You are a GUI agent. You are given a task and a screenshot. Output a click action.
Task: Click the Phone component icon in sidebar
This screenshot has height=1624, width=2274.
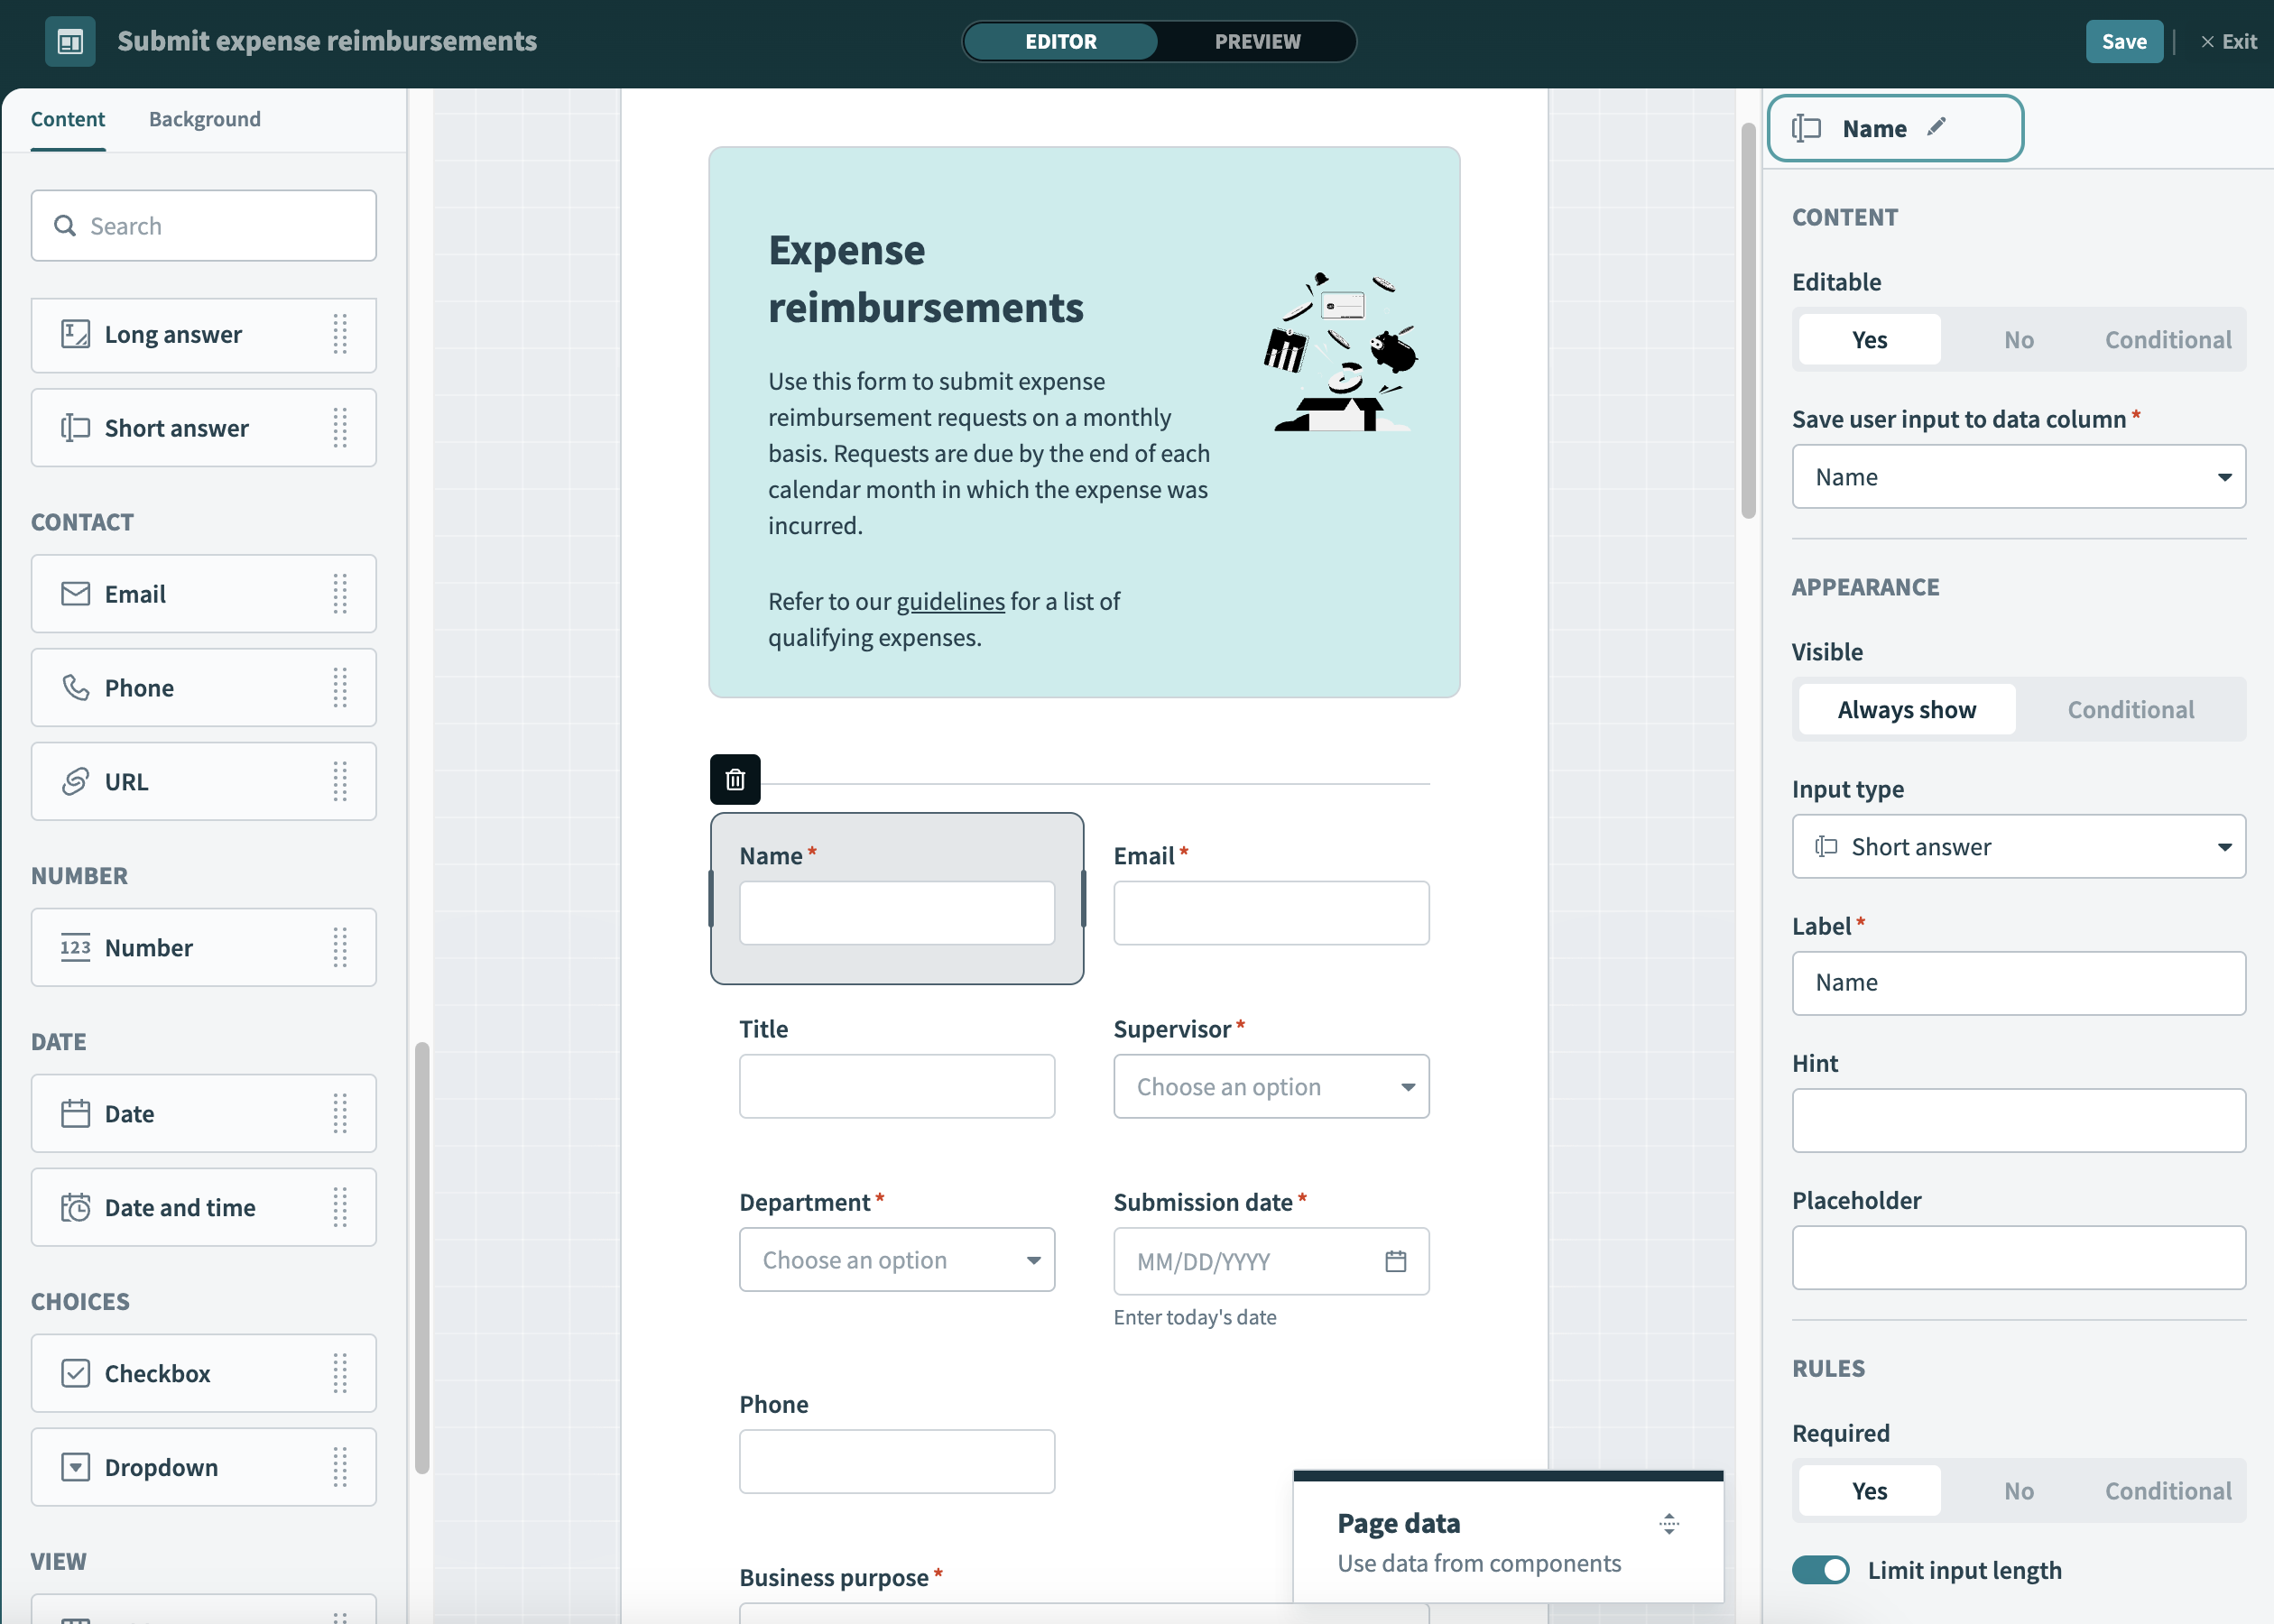[76, 687]
